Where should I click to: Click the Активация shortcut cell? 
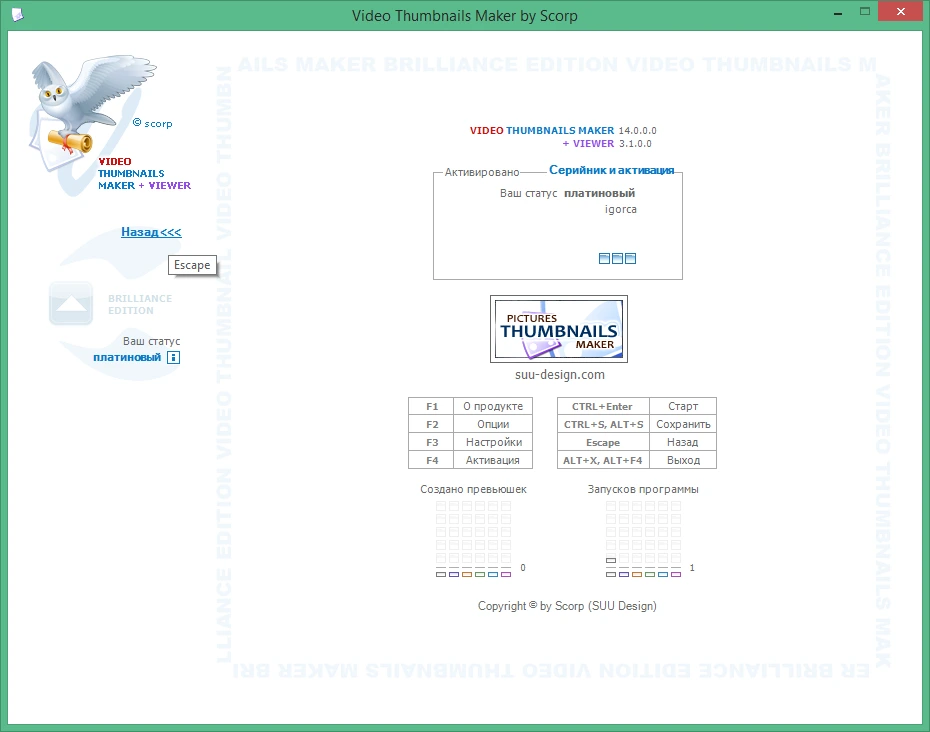(x=493, y=460)
